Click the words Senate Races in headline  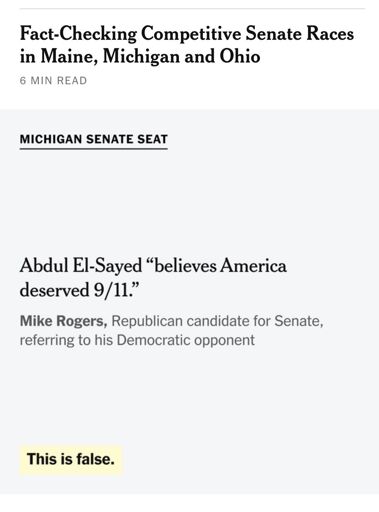[300, 33]
